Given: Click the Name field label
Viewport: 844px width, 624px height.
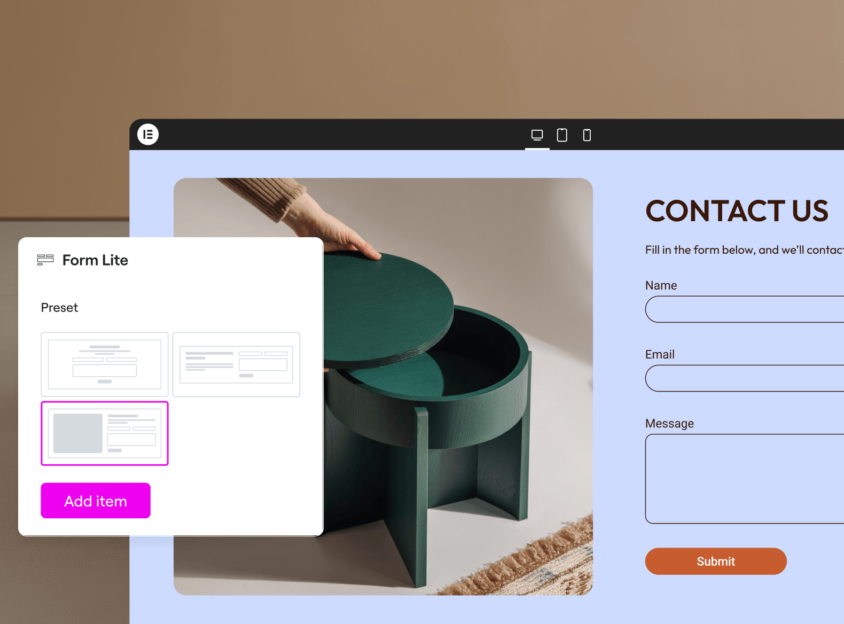Looking at the screenshot, I should coord(661,285).
